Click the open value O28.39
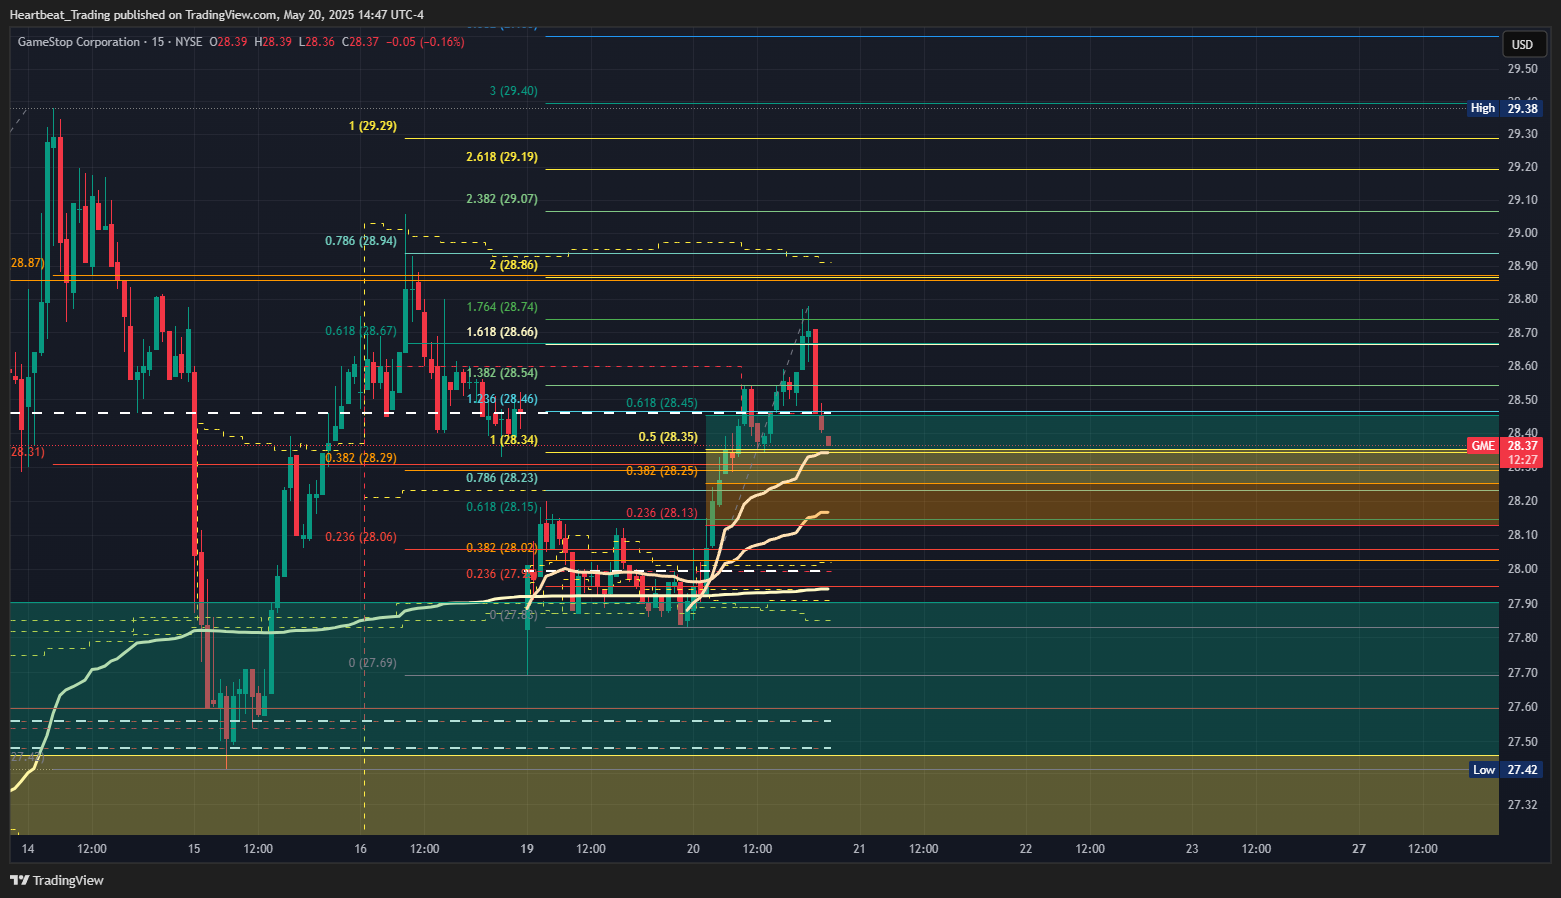 coord(228,42)
